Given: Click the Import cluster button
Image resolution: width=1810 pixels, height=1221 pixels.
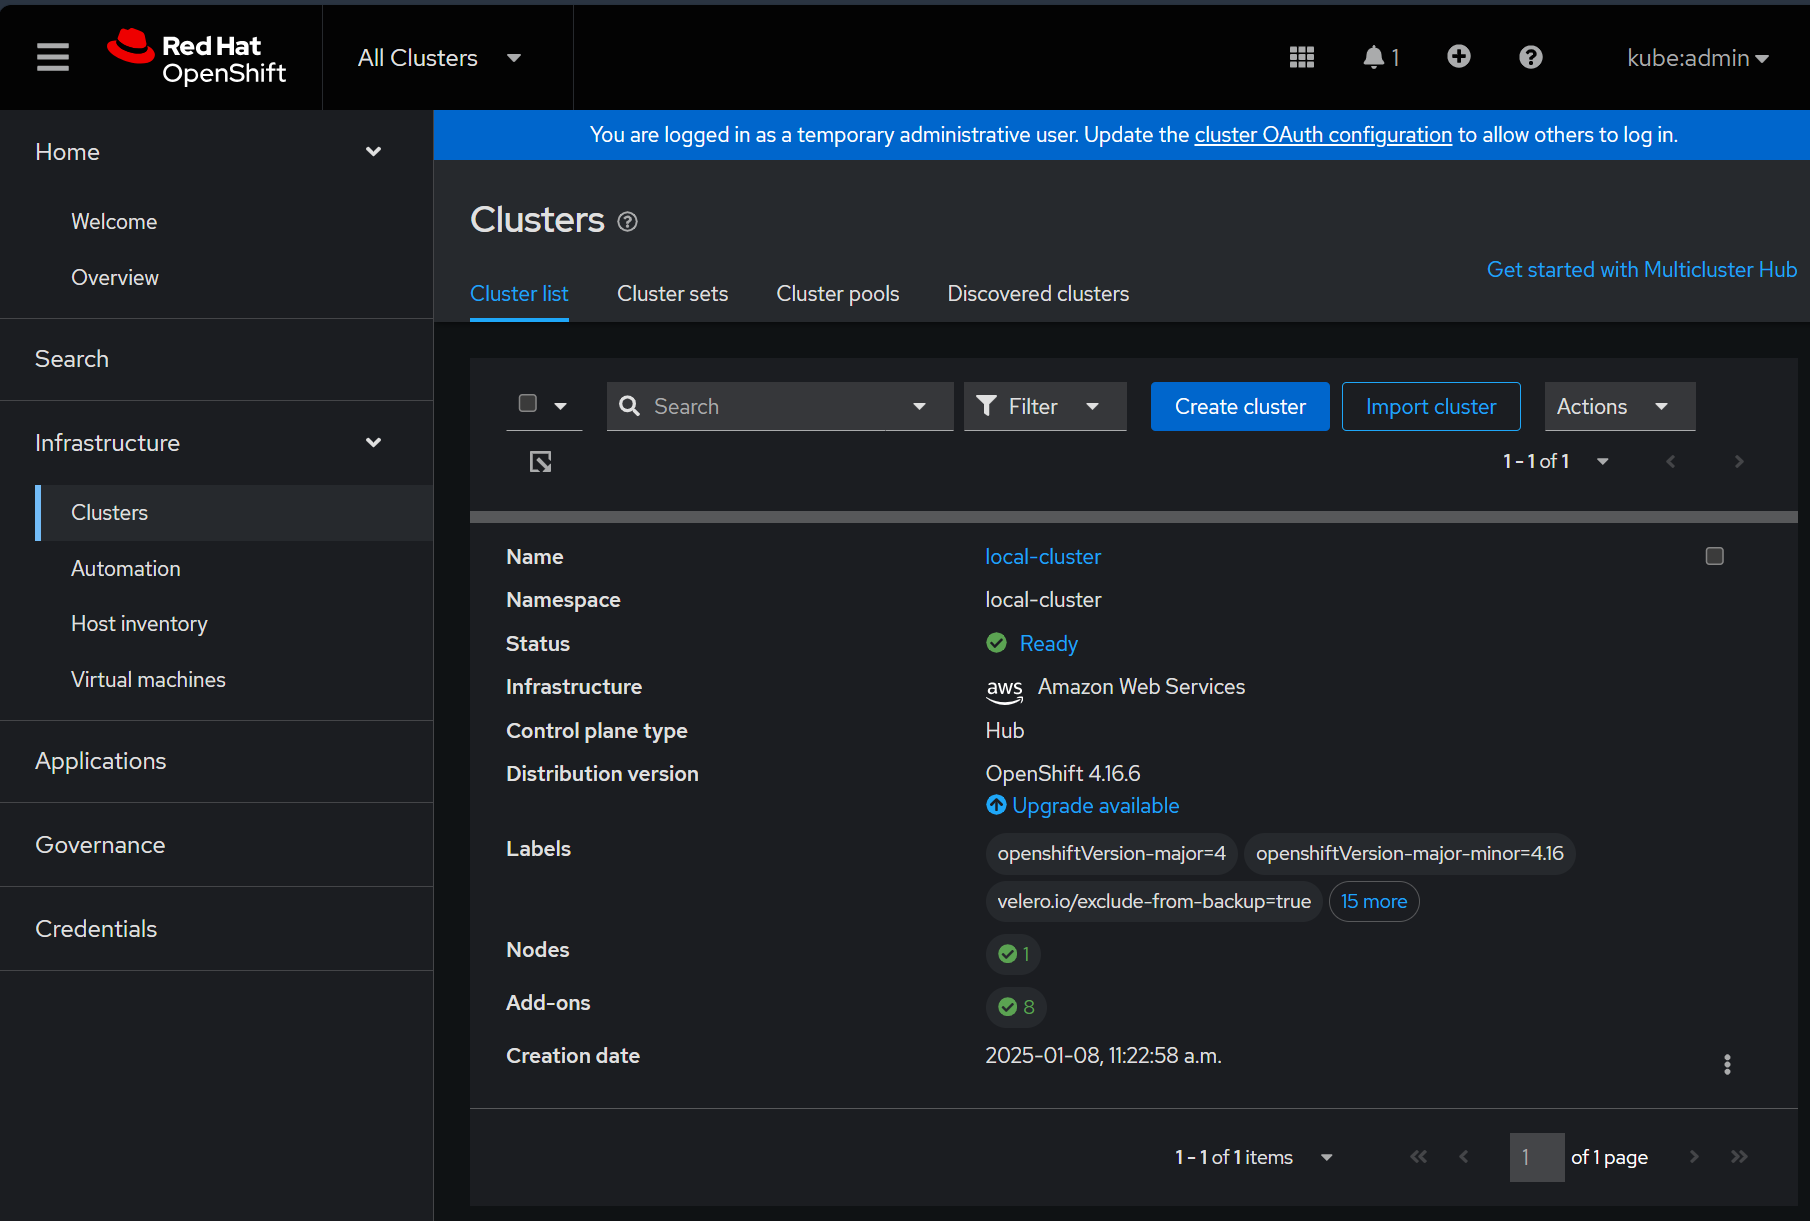Looking at the screenshot, I should click(1431, 406).
